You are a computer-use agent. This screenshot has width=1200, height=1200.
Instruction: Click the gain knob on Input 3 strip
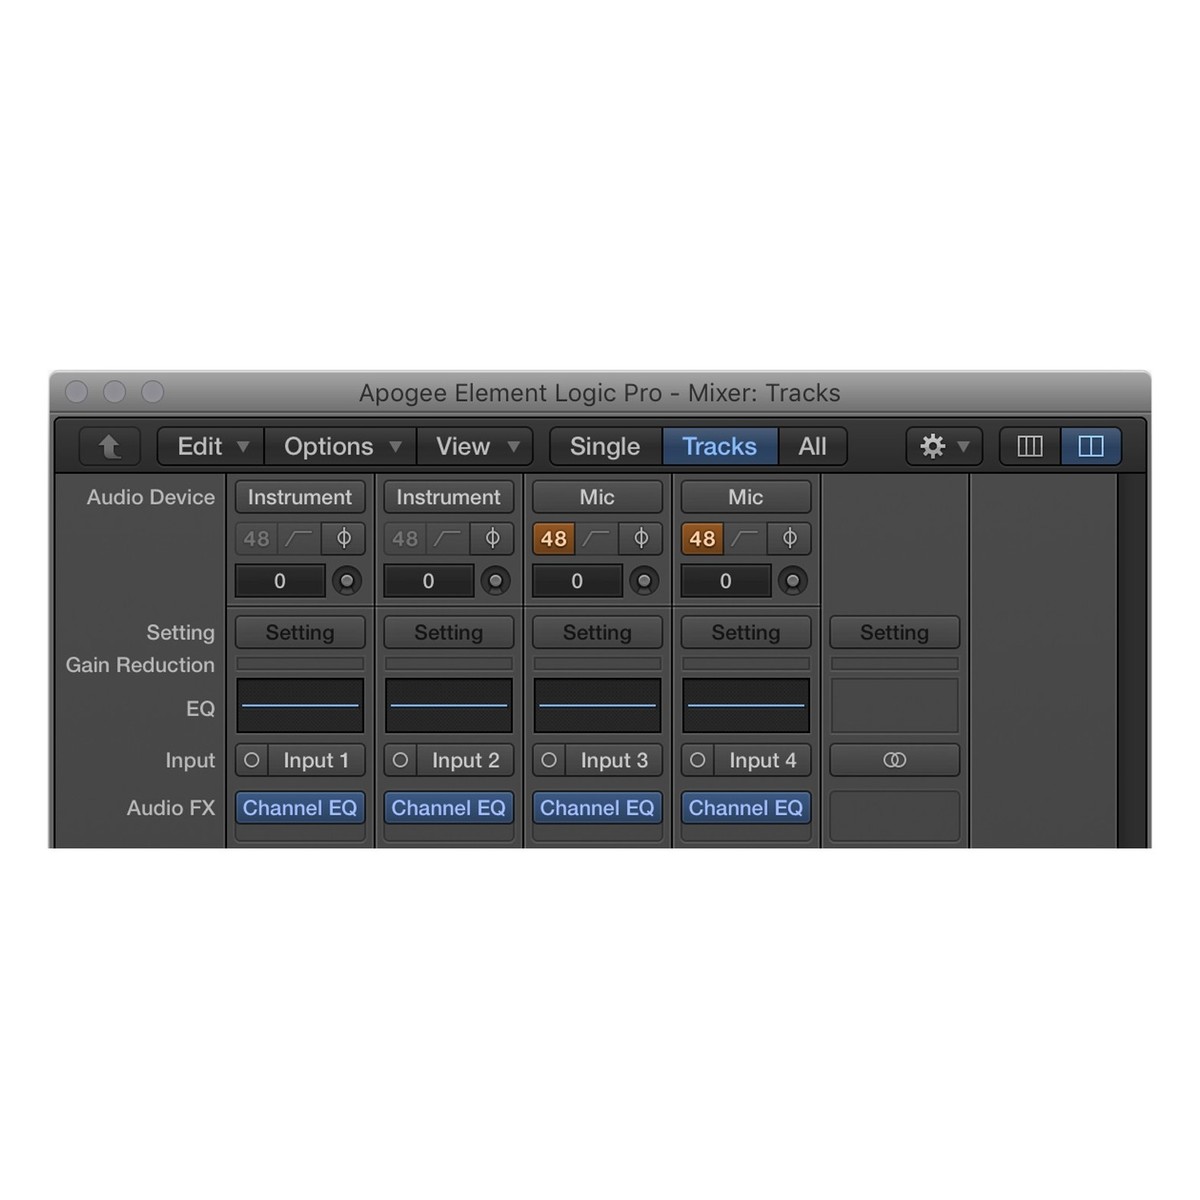(x=644, y=581)
